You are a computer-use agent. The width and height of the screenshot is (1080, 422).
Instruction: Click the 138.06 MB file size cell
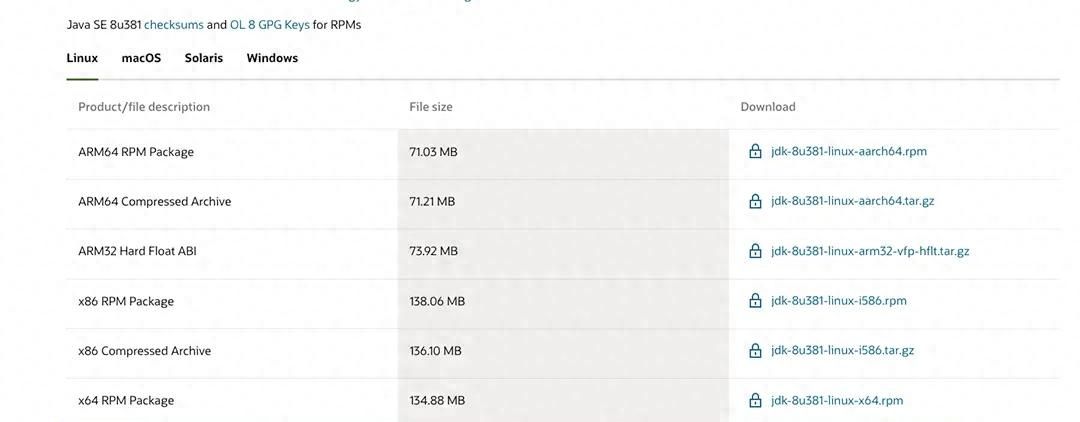pyautogui.click(x=437, y=301)
